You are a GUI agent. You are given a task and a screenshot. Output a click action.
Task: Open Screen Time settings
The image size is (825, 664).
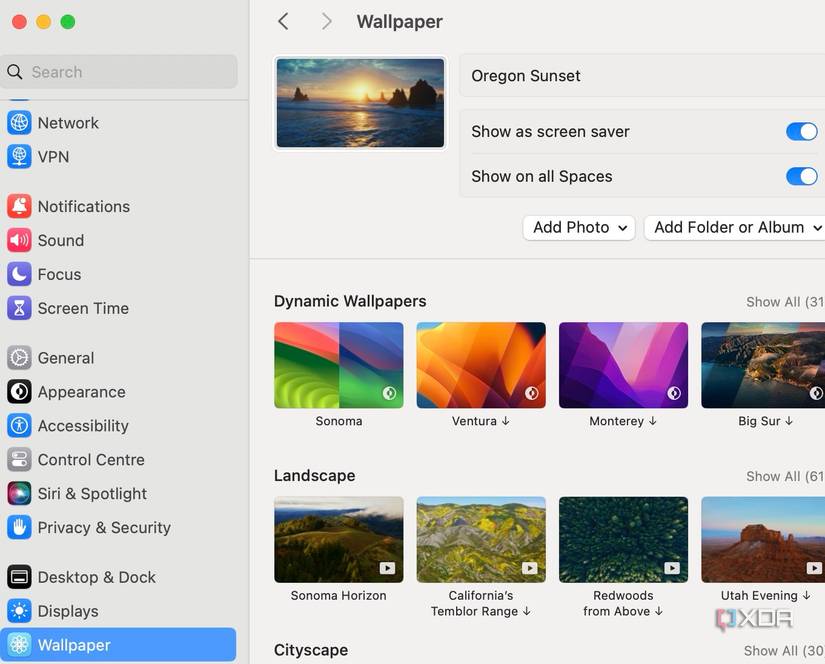pyautogui.click(x=83, y=308)
